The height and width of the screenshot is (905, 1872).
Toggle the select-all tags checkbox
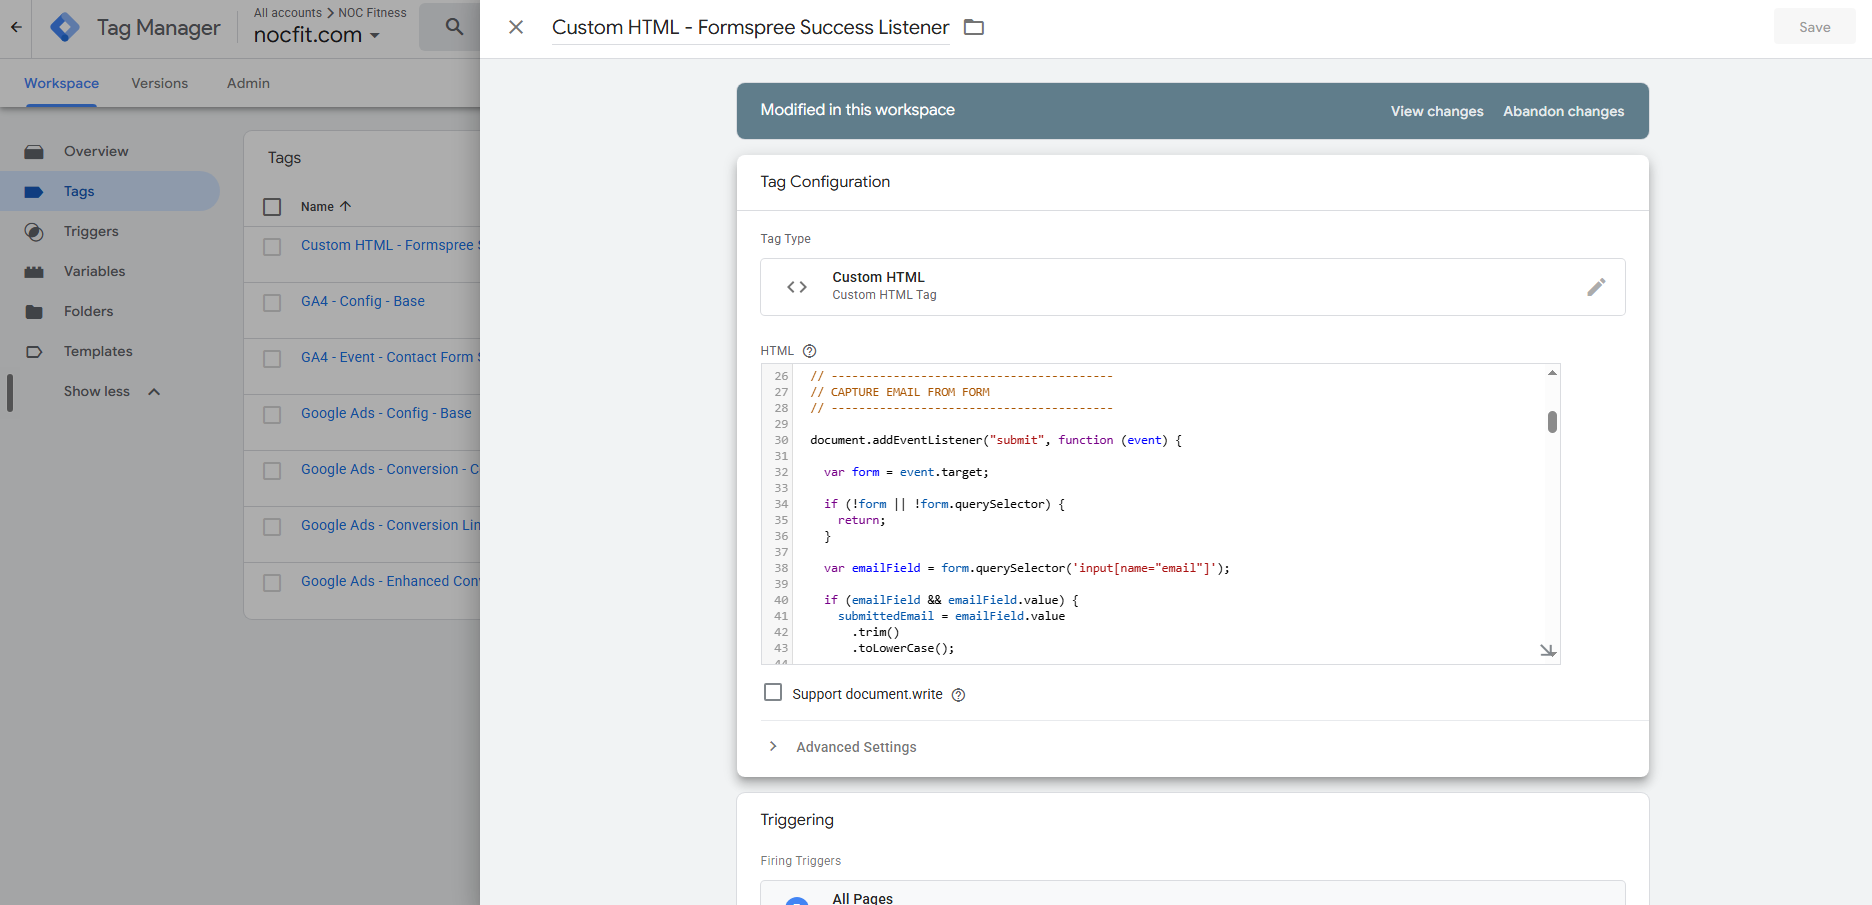tap(272, 207)
